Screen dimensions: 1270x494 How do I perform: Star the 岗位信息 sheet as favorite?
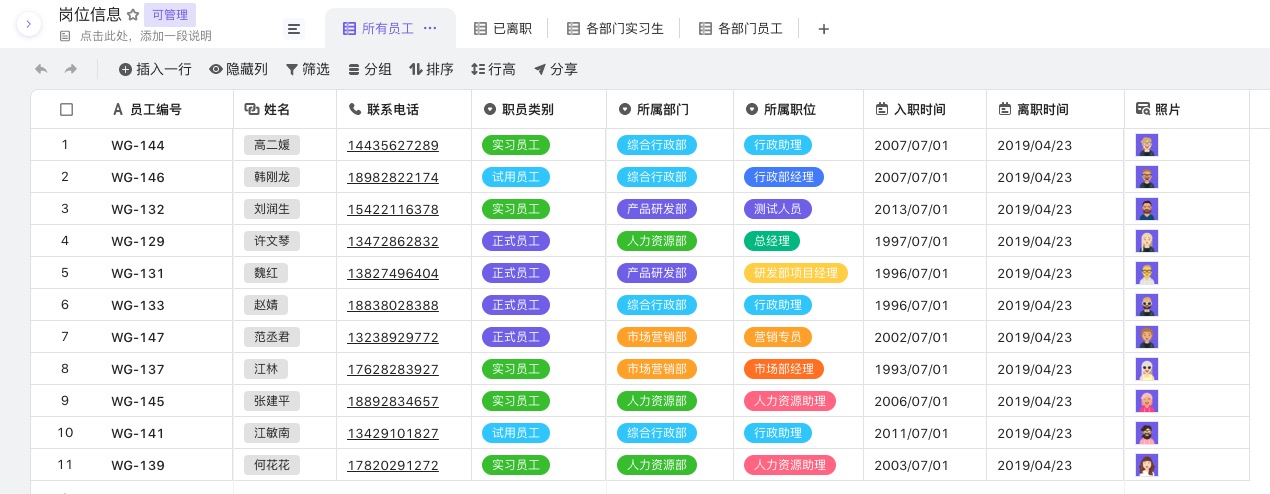click(x=133, y=15)
